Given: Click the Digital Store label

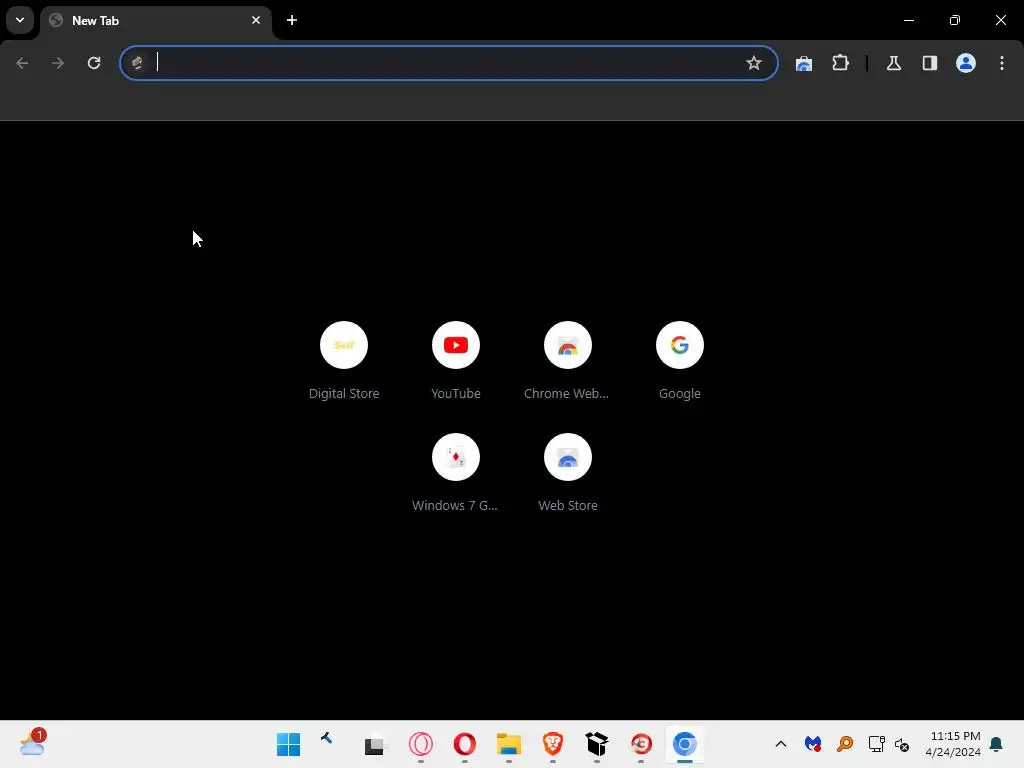Looking at the screenshot, I should click(344, 394).
